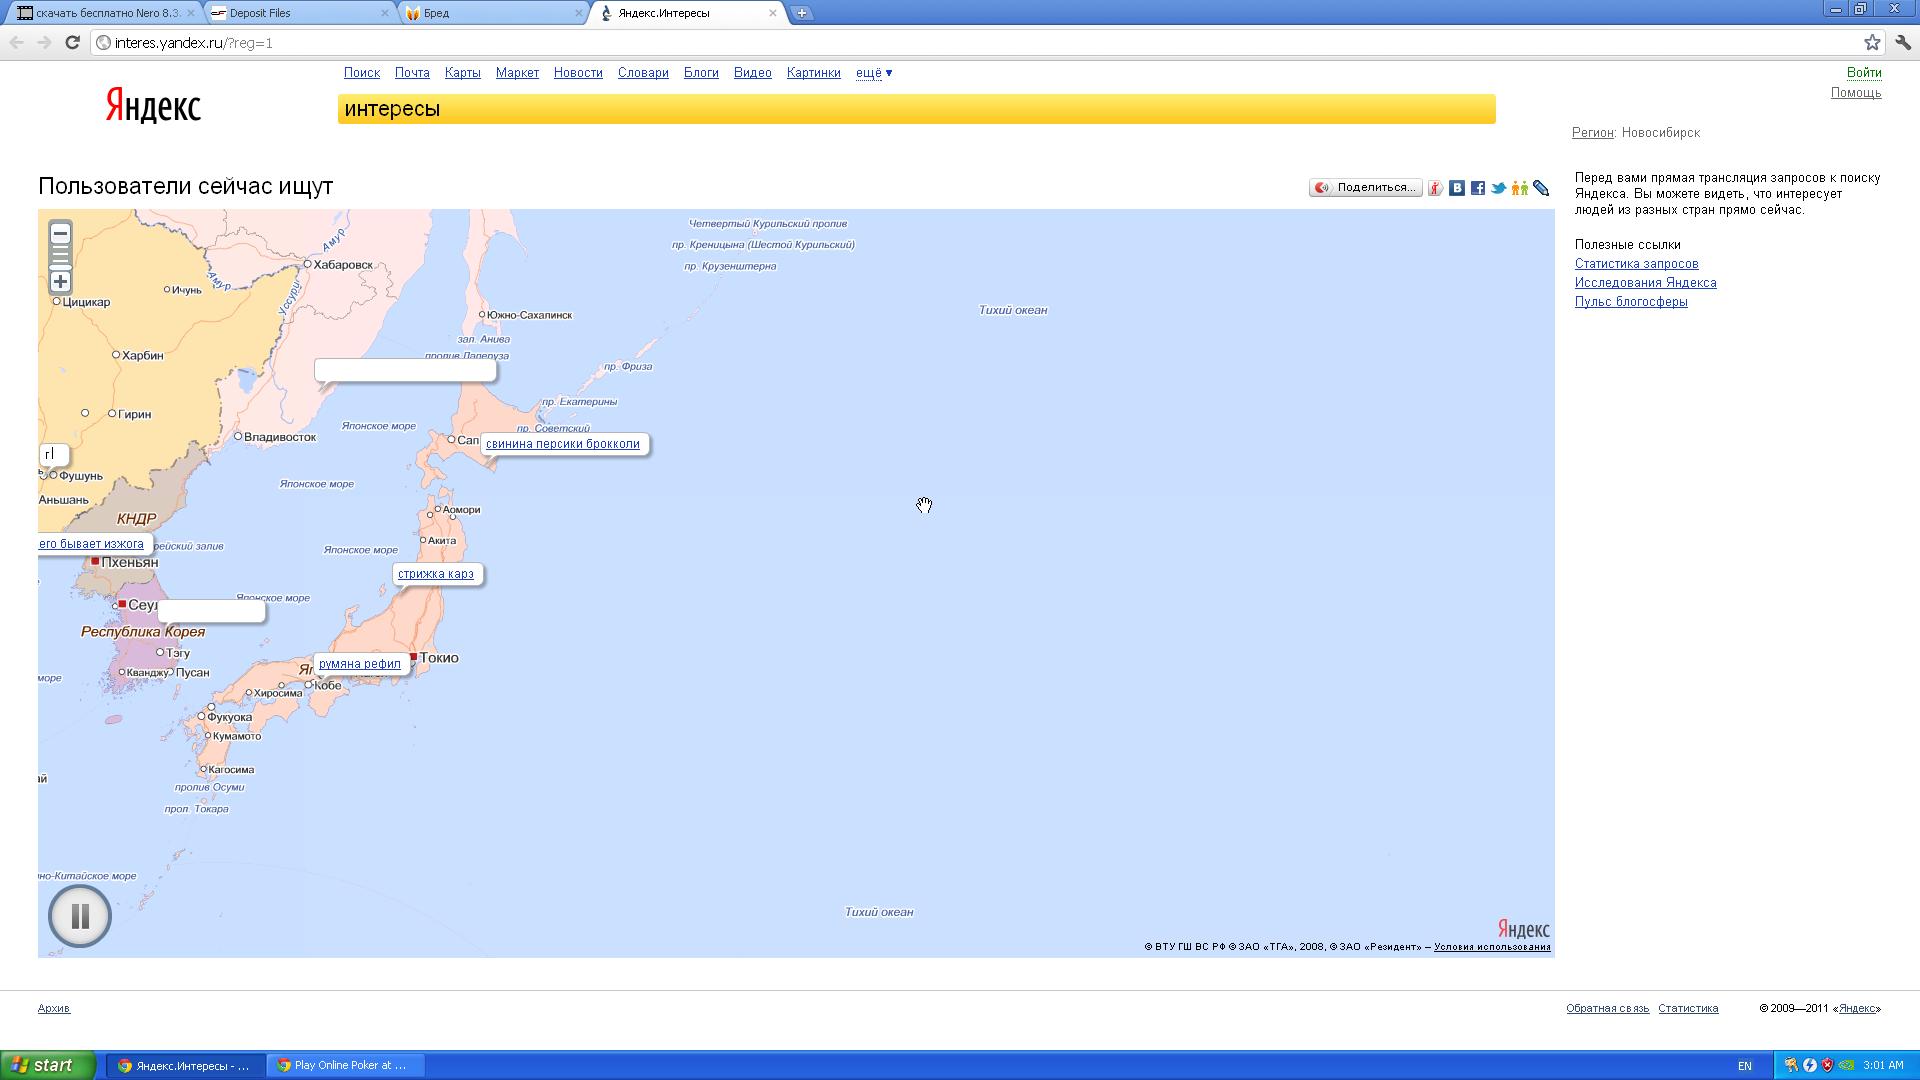Zoom out the map with minus button
Screen dimensions: 1920x1080
tap(61, 235)
